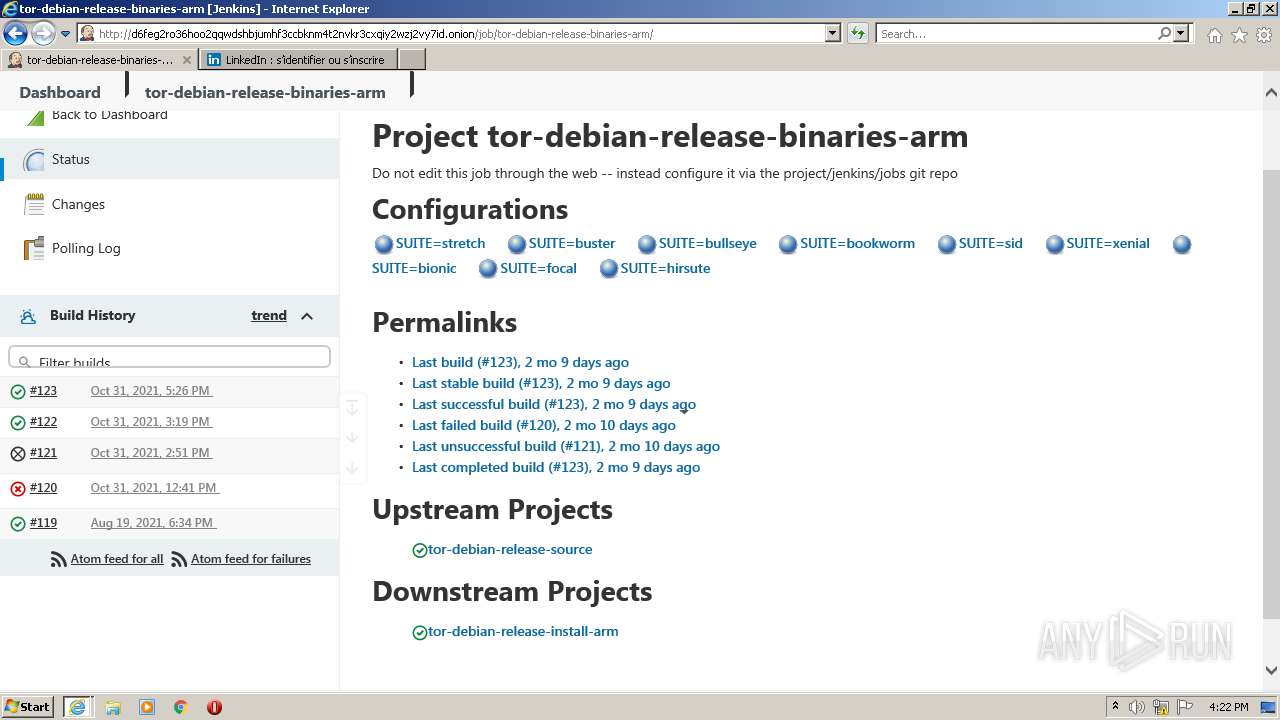Image resolution: width=1280 pixels, height=720 pixels.
Task: Open SUITE=bullseye configuration
Action: 707,243
